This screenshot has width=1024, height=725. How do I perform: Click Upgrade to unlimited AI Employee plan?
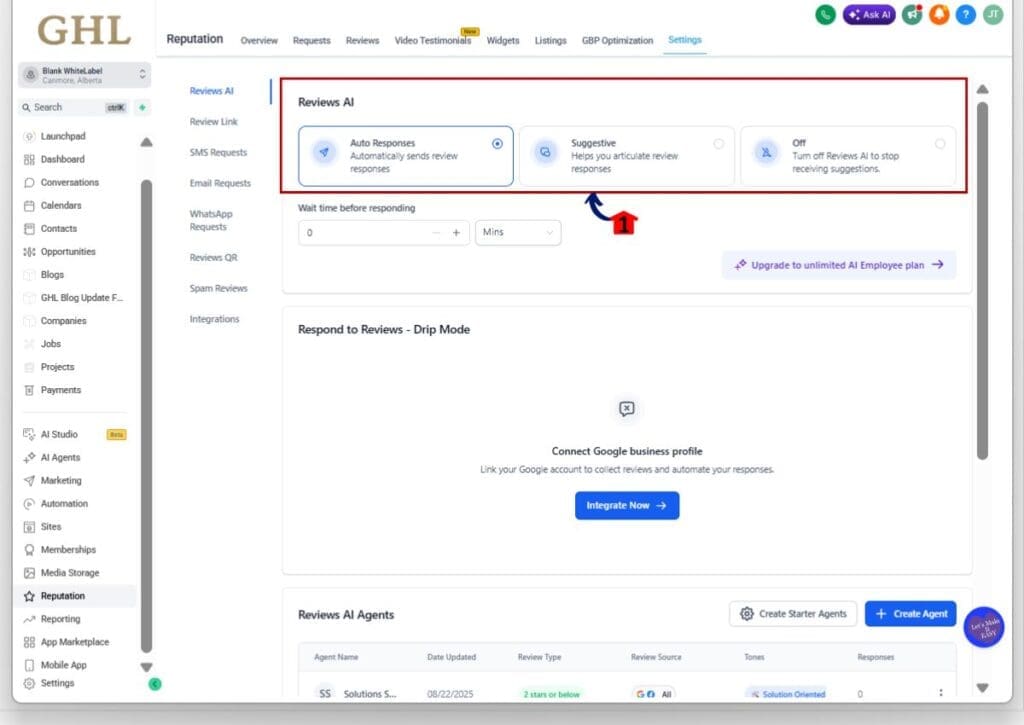839,265
